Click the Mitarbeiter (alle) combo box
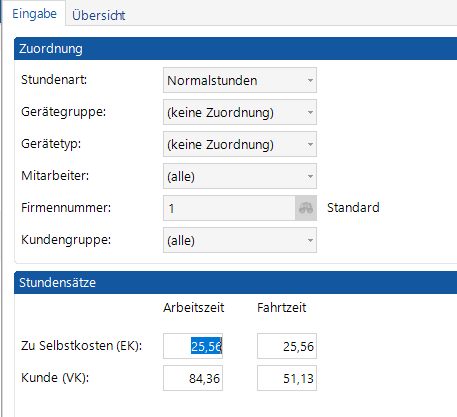 pyautogui.click(x=240, y=176)
